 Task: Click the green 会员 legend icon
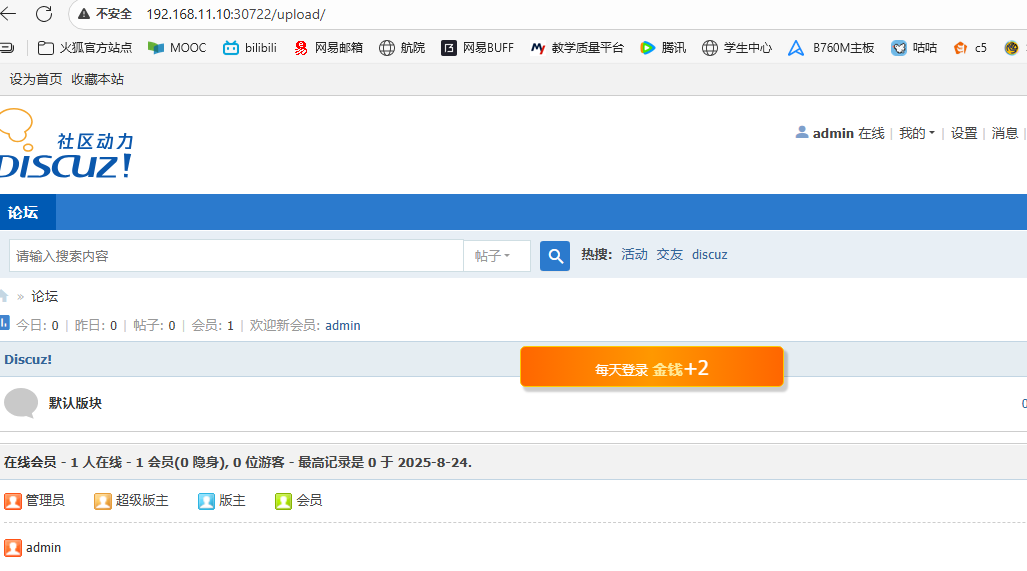(283, 501)
